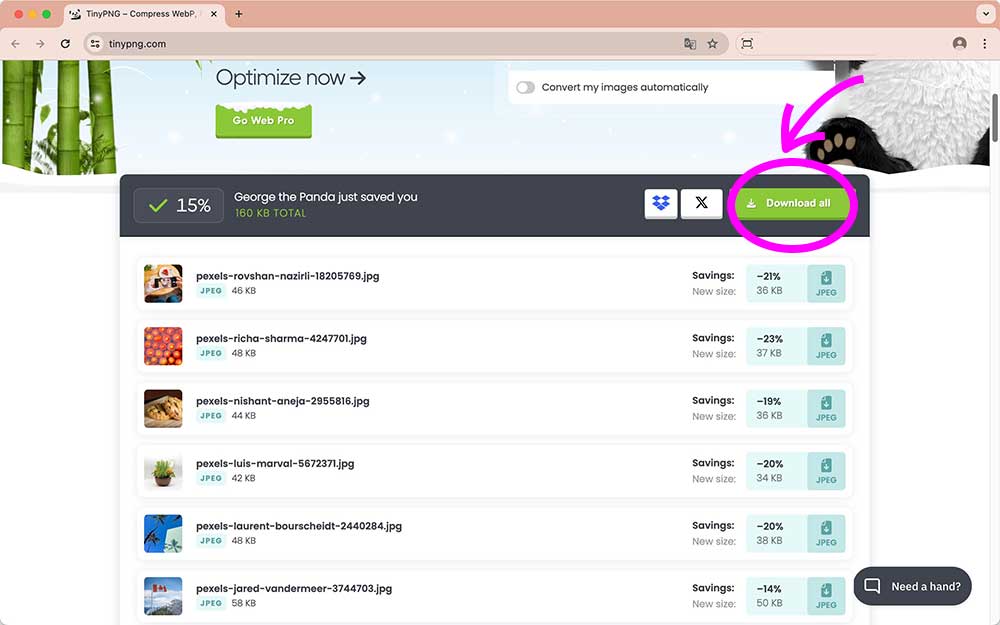Close the TinyPNG tab
This screenshot has width=1000, height=625.
214,13
